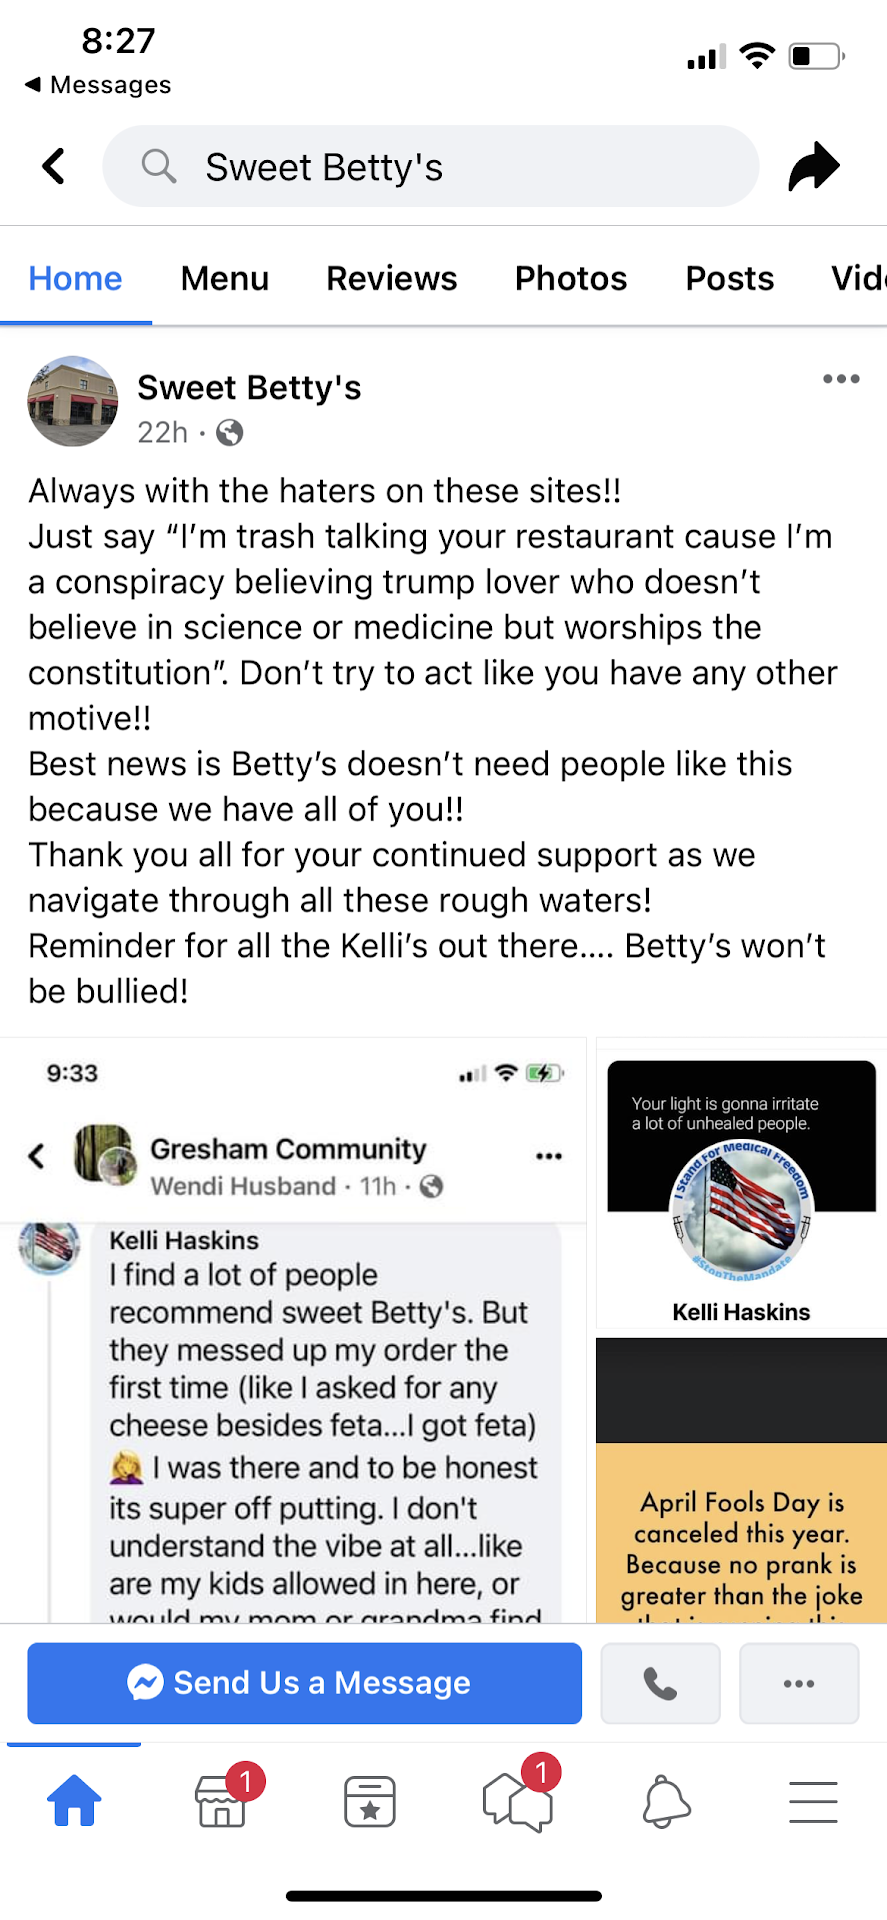Tap the share arrow icon

pyautogui.click(x=813, y=166)
